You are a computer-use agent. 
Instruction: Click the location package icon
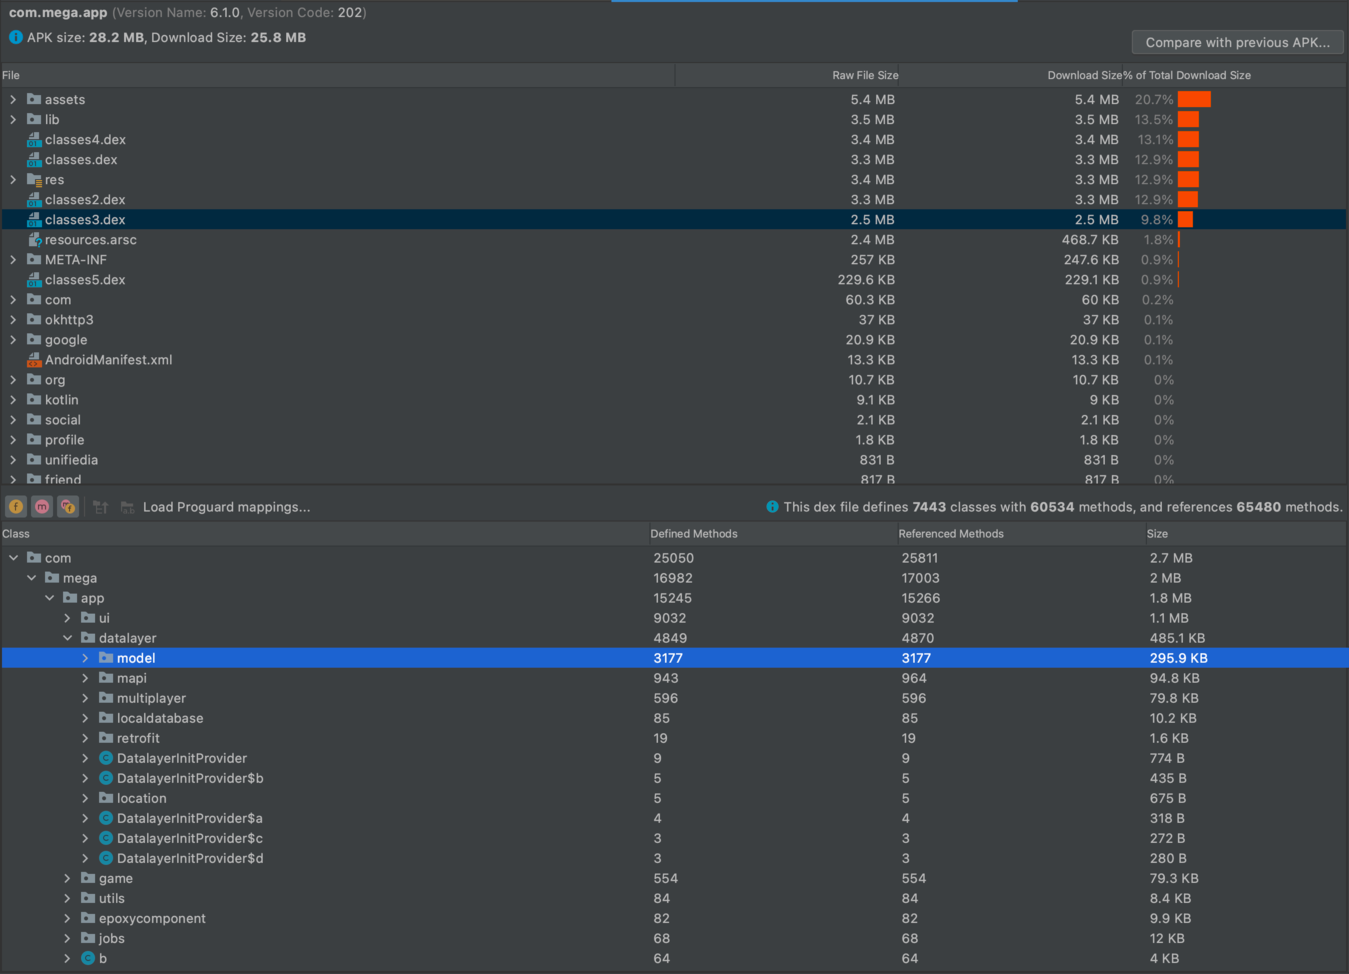pos(106,798)
